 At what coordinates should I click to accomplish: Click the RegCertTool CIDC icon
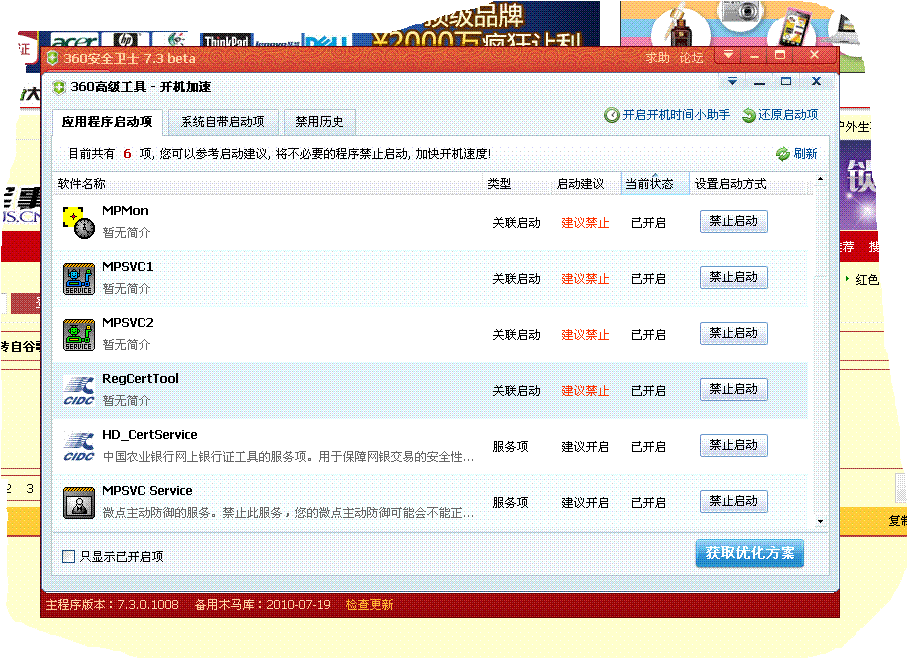[x=79, y=391]
